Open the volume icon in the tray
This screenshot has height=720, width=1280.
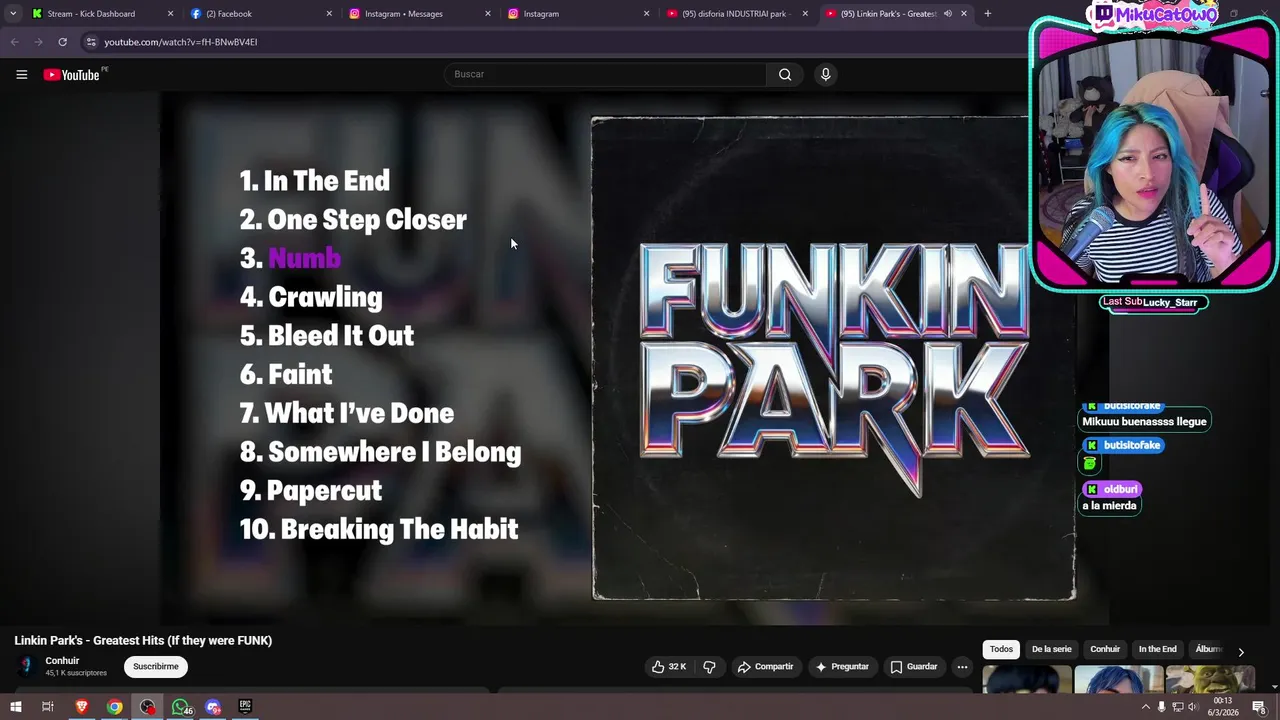[x=1193, y=707]
